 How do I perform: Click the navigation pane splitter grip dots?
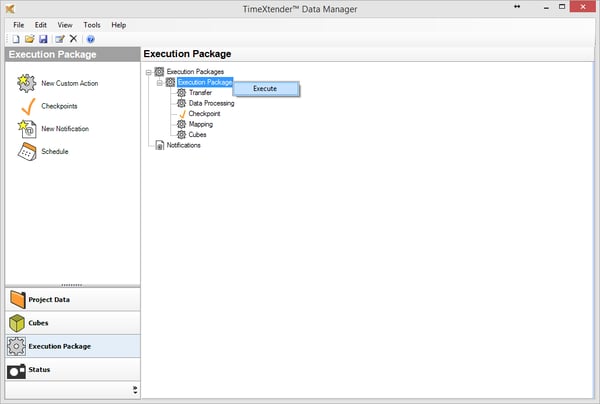click(72, 285)
